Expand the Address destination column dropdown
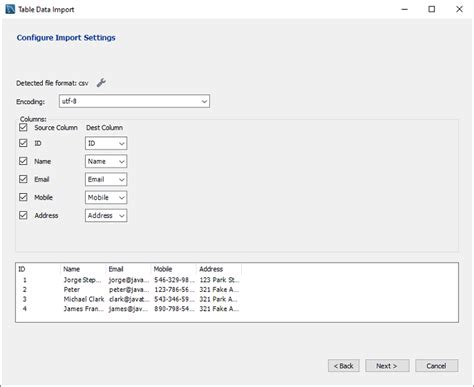The image size is (474, 387). click(x=106, y=215)
